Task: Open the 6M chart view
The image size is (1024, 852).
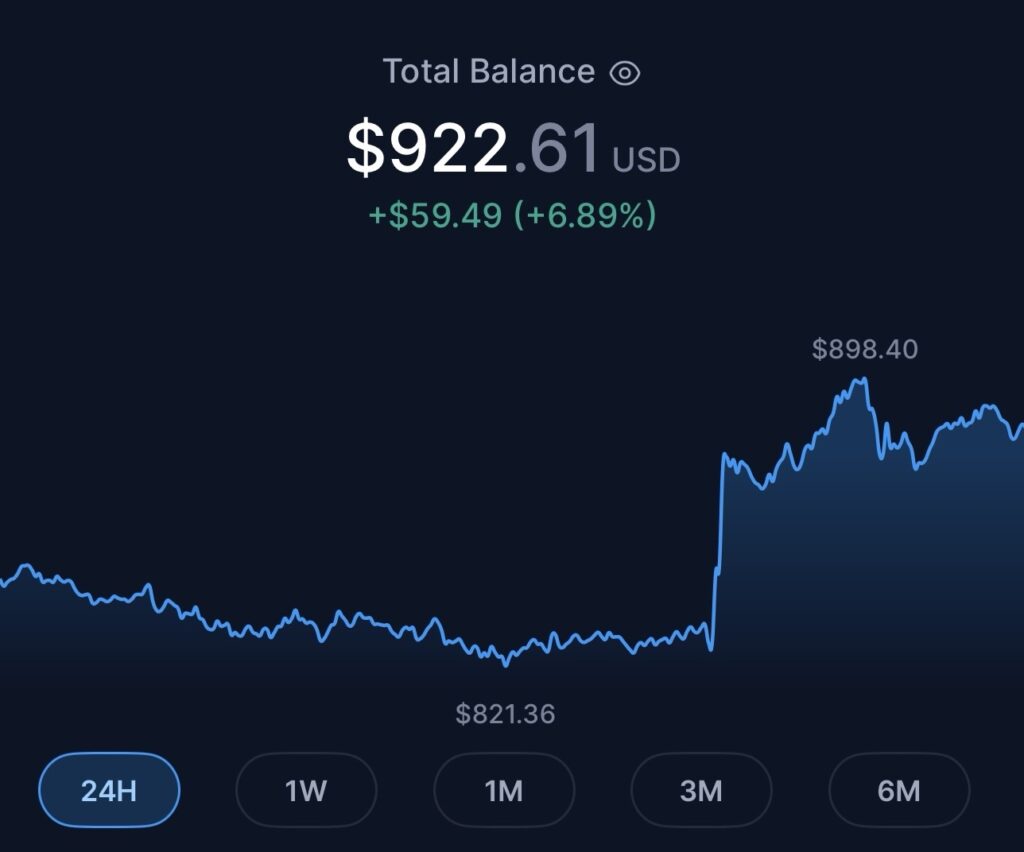Action: 898,790
